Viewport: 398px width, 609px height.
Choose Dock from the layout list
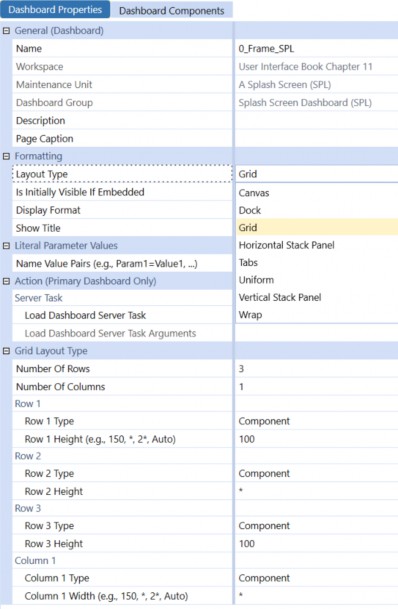317,210
